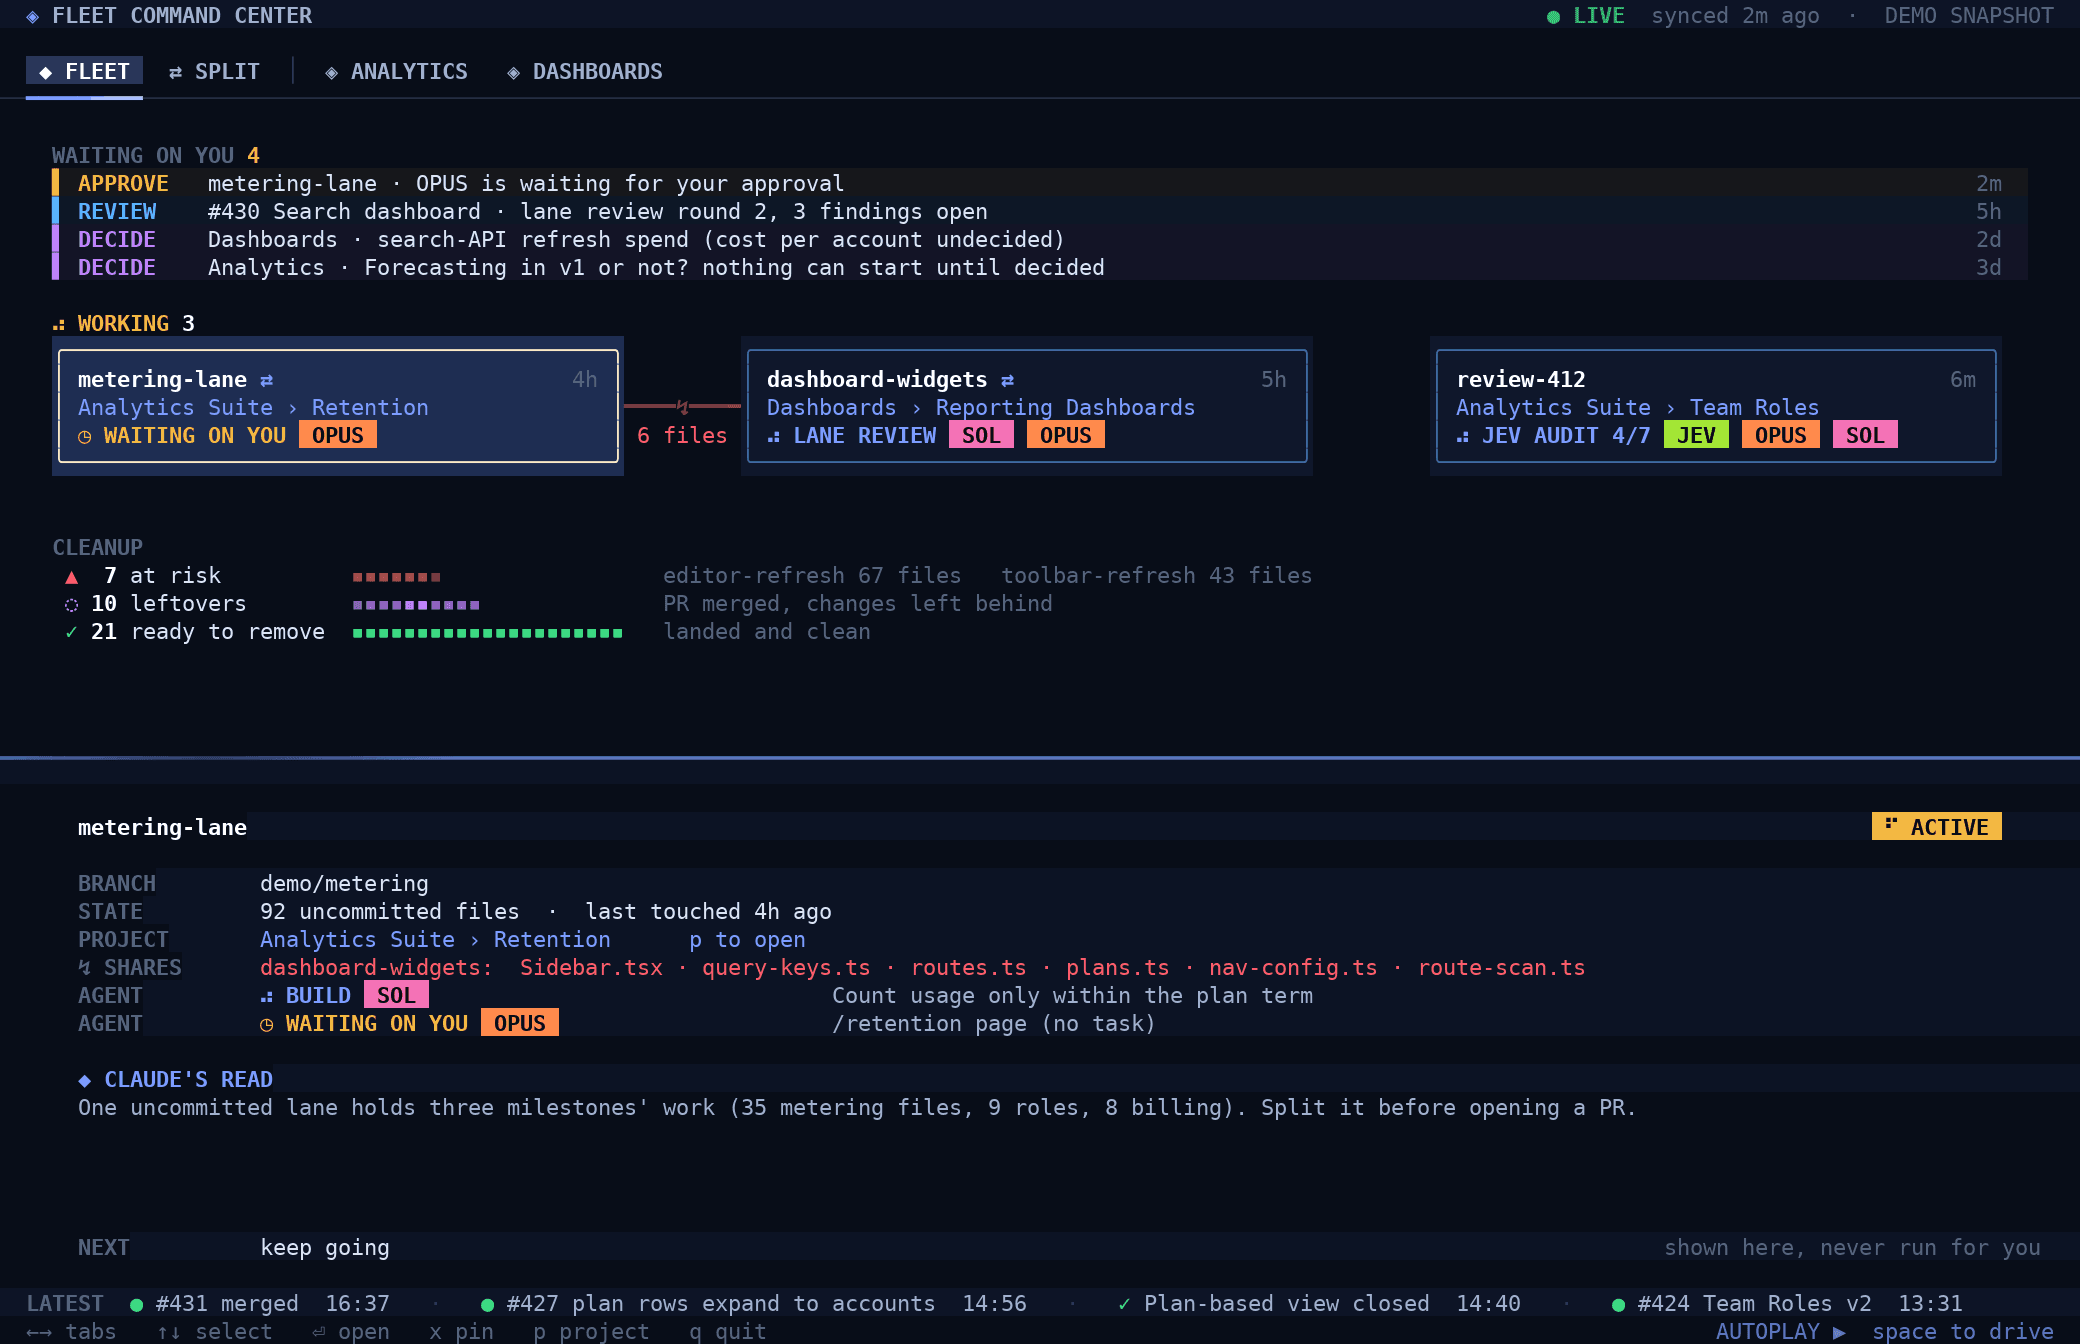Click split arrows icon on dashboard-widgets card
The height and width of the screenshot is (1344, 2080).
pyautogui.click(x=1007, y=380)
